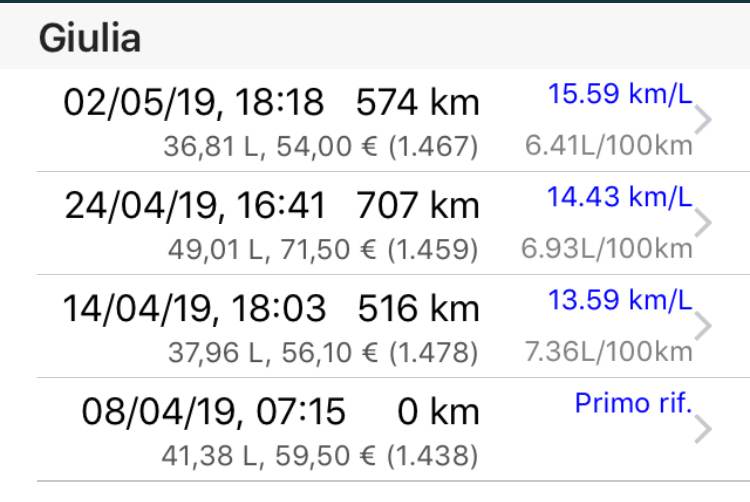Select the 02/05/19, 18:18 date text
The height and width of the screenshot is (502, 750).
point(194,103)
